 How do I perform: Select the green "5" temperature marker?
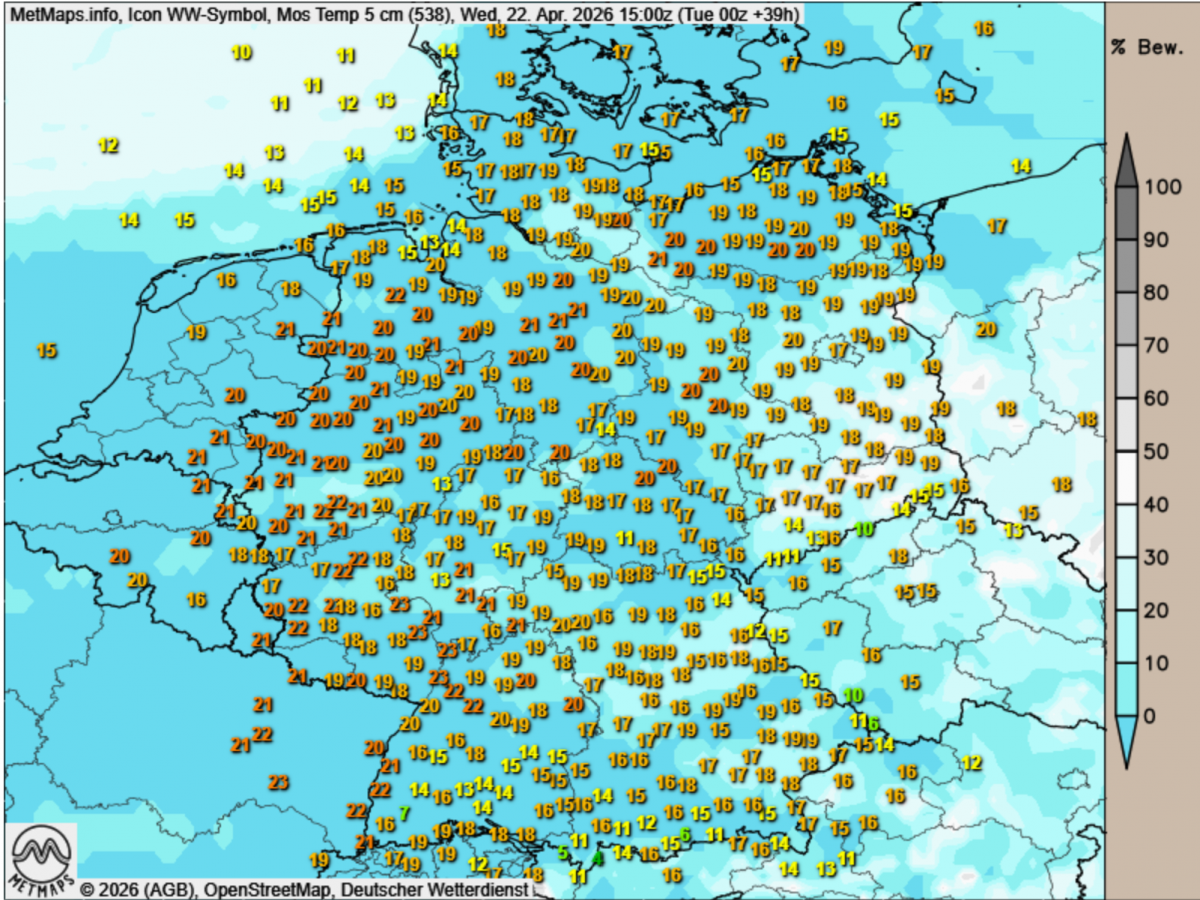coord(563,853)
